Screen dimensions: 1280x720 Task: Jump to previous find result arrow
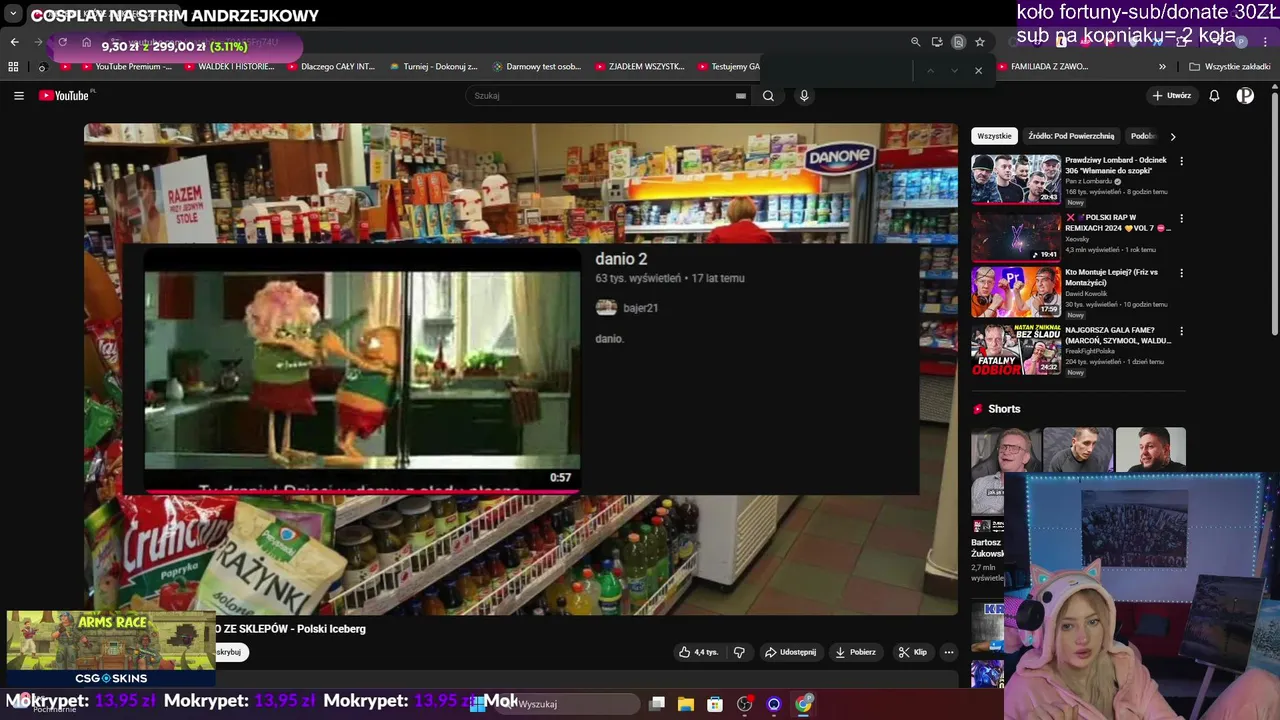pyautogui.click(x=930, y=70)
